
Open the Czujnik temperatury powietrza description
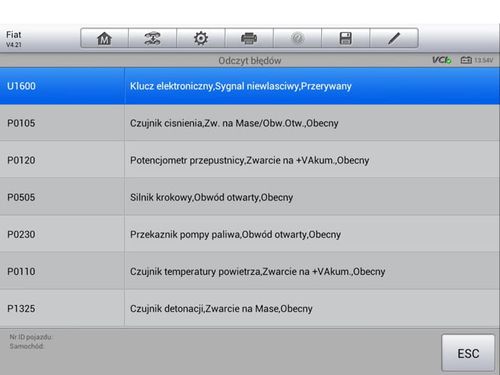[257, 272]
